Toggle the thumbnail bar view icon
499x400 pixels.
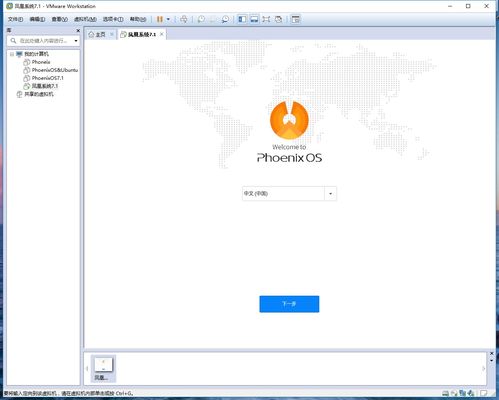pos(254,19)
